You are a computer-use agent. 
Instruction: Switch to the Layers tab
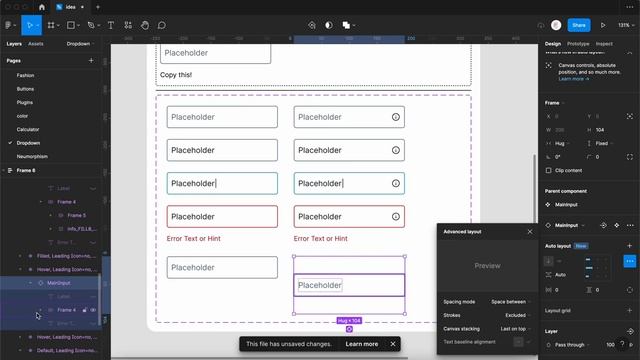(x=14, y=44)
